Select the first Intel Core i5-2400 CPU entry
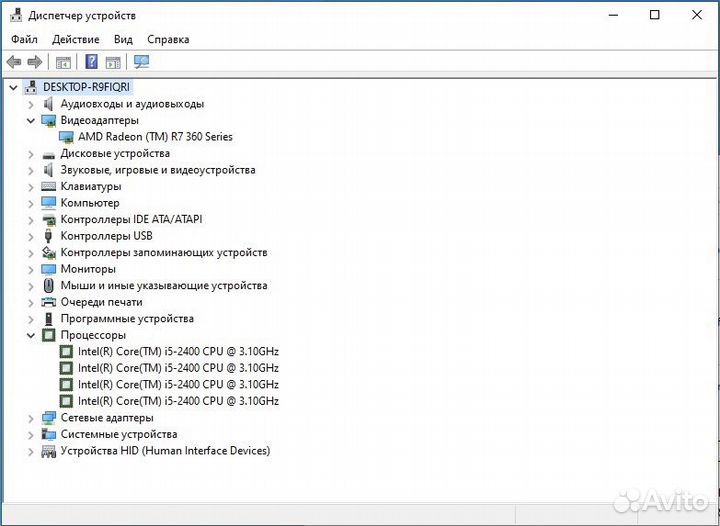The width and height of the screenshot is (720, 526). (177, 352)
